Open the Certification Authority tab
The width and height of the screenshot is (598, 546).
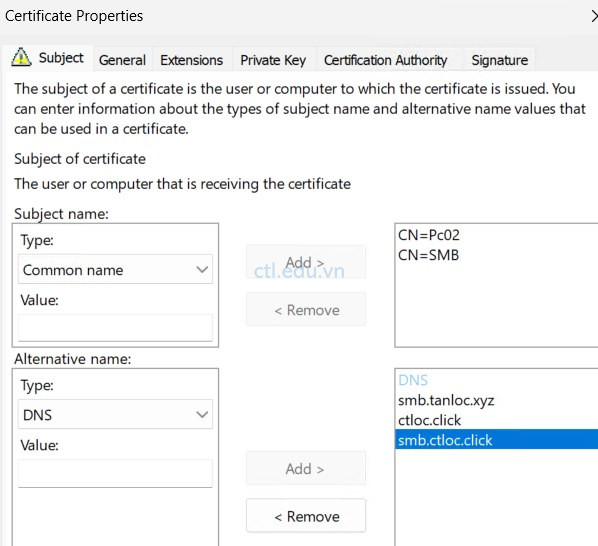[x=386, y=60]
